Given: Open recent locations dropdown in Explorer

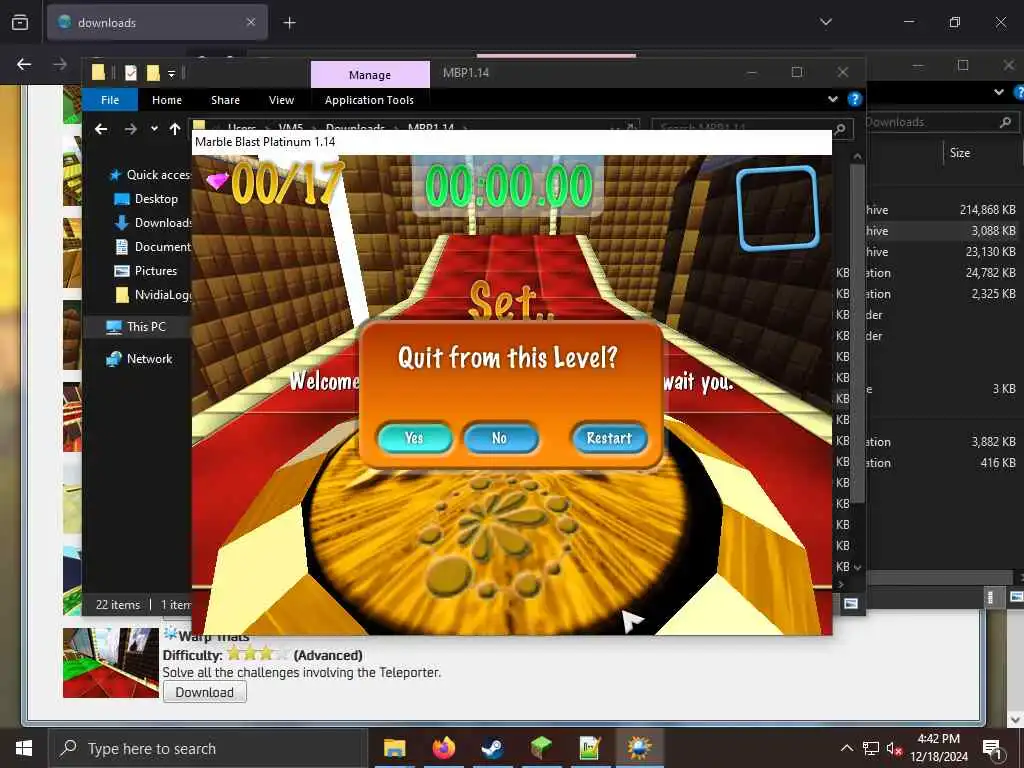Looking at the screenshot, I should click(154, 129).
